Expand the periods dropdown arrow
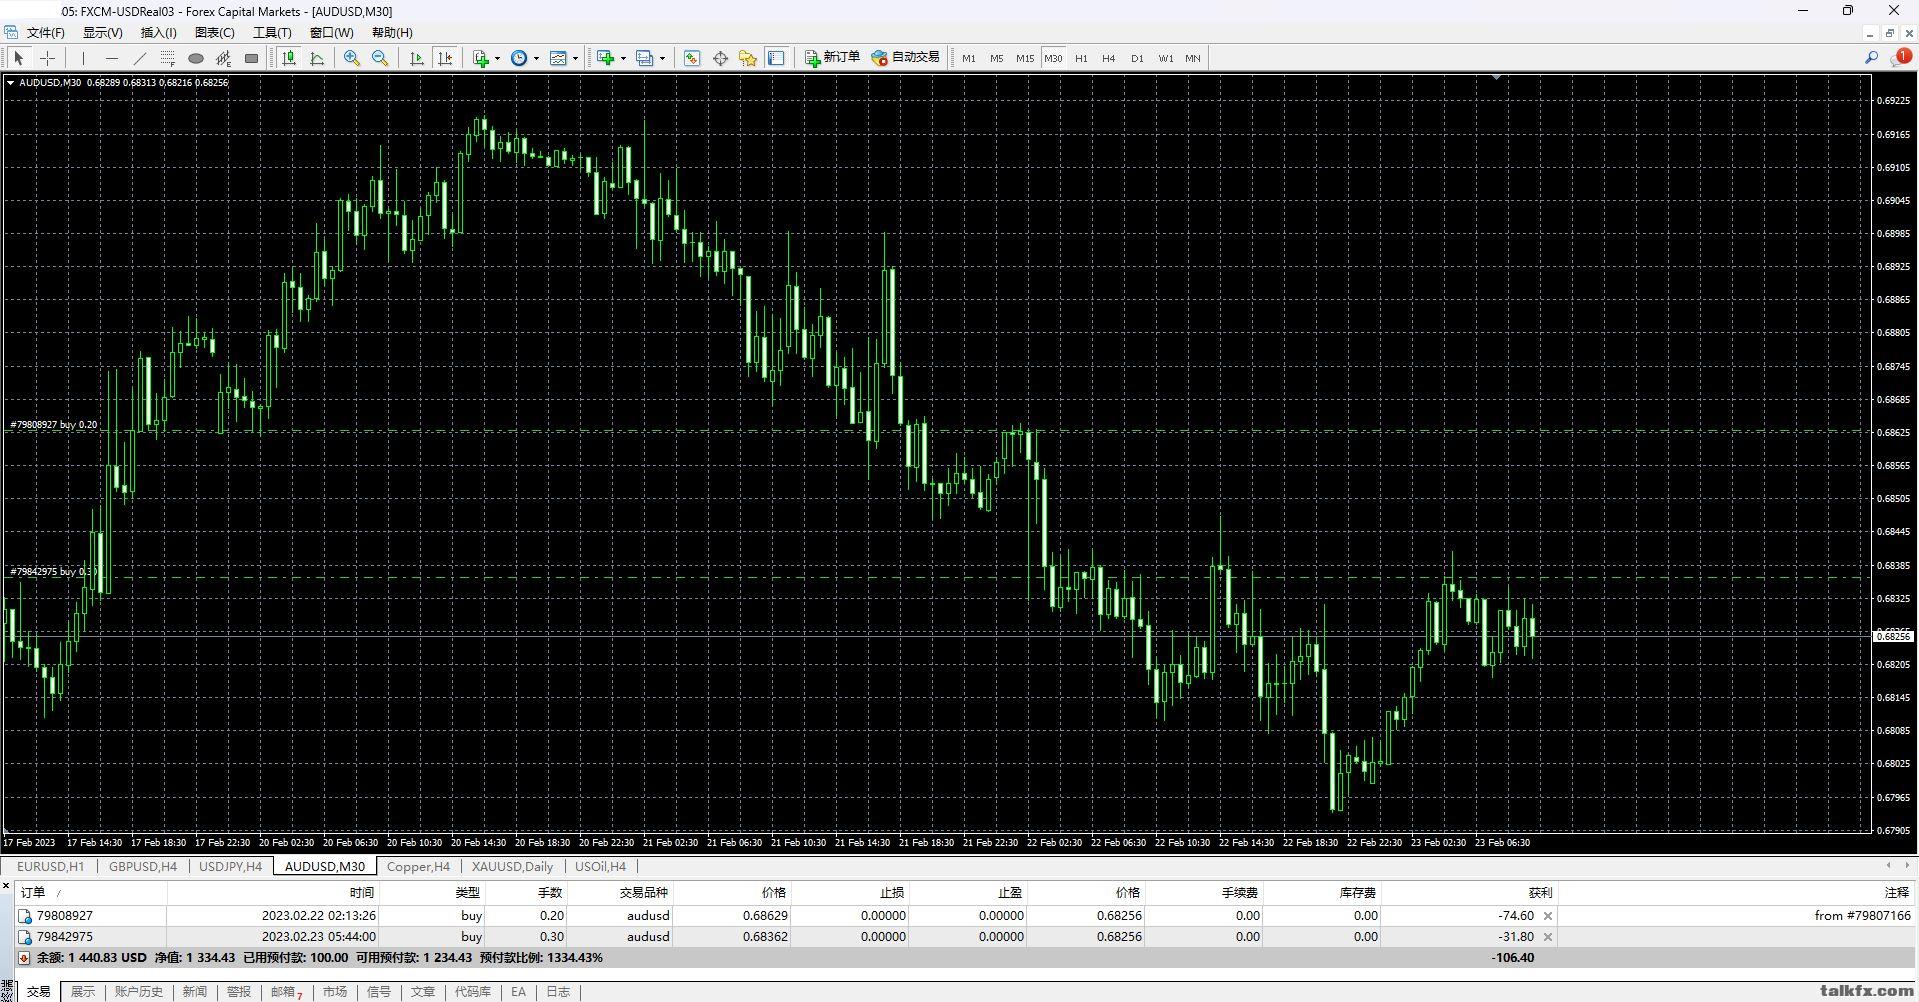Screen dimensions: 1919x1002 point(536,58)
